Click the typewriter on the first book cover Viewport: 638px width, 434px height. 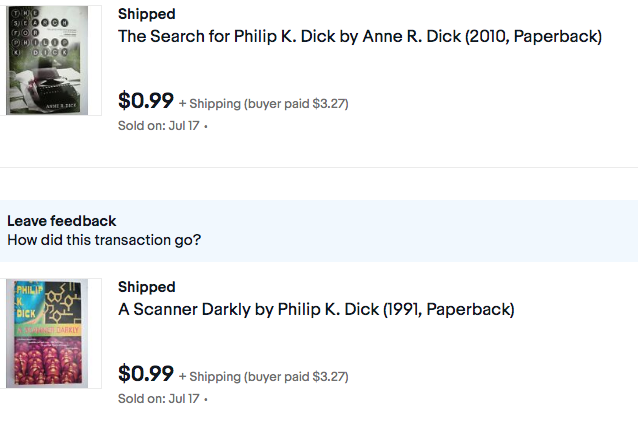coord(52,85)
